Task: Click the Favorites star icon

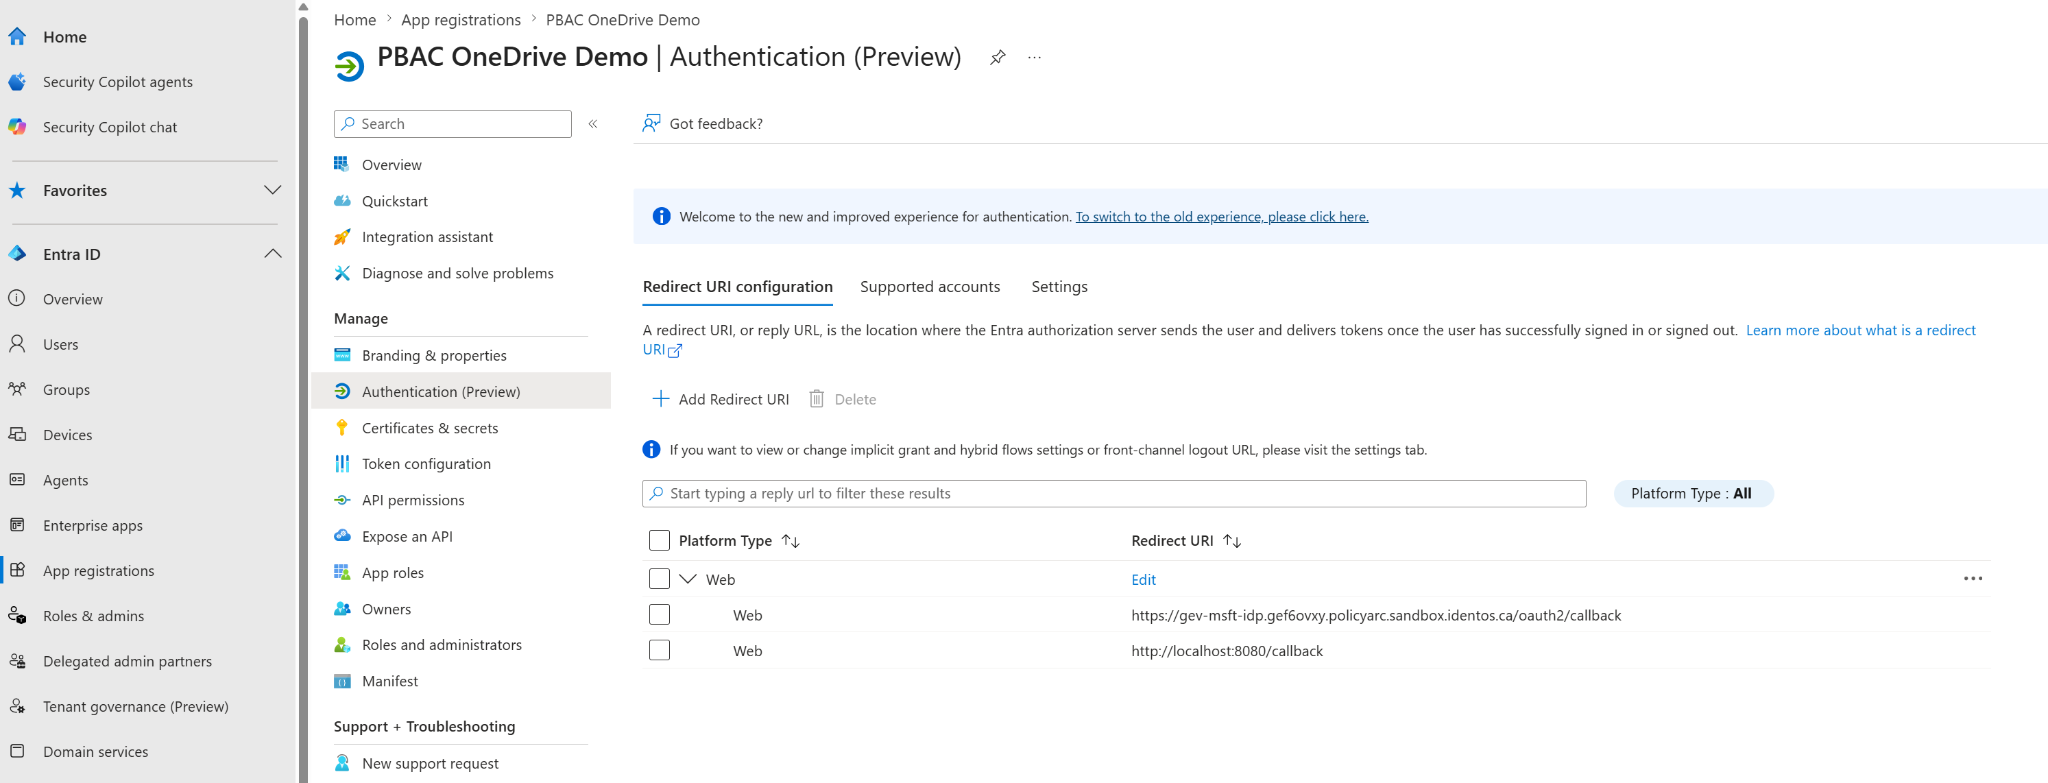Action: (17, 190)
